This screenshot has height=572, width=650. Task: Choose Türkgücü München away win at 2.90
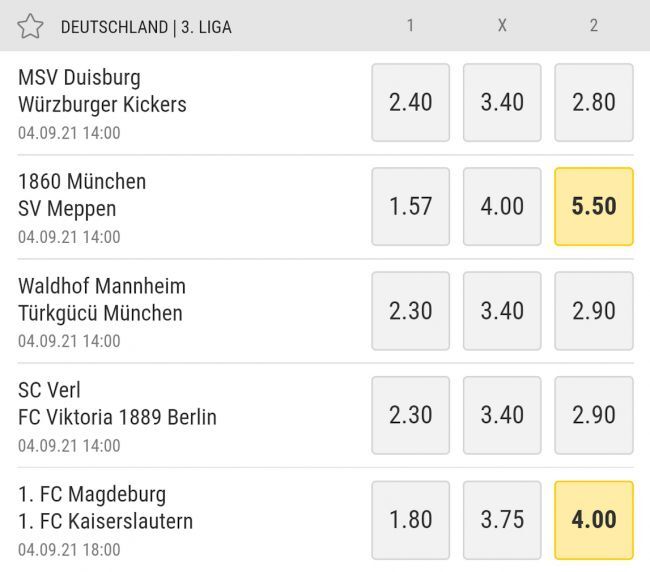point(594,310)
